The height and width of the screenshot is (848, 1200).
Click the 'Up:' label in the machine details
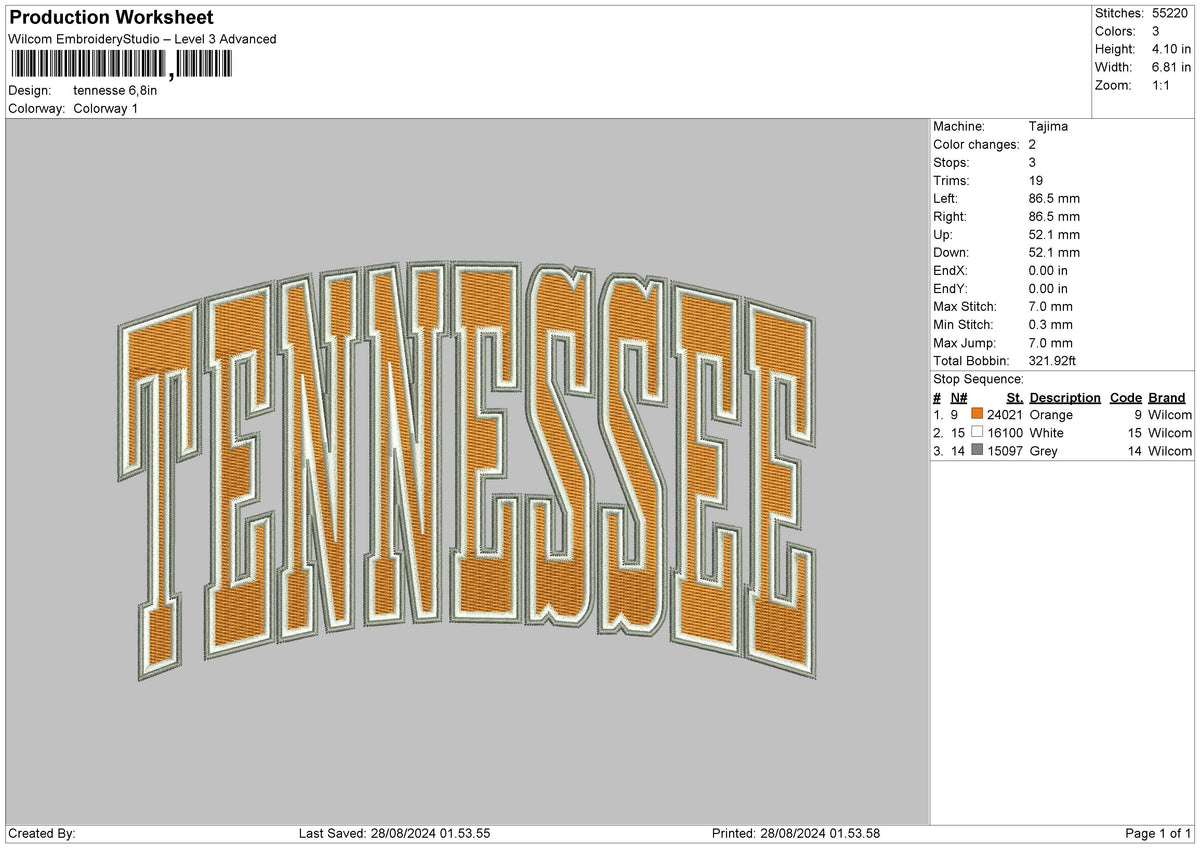pyautogui.click(x=943, y=234)
